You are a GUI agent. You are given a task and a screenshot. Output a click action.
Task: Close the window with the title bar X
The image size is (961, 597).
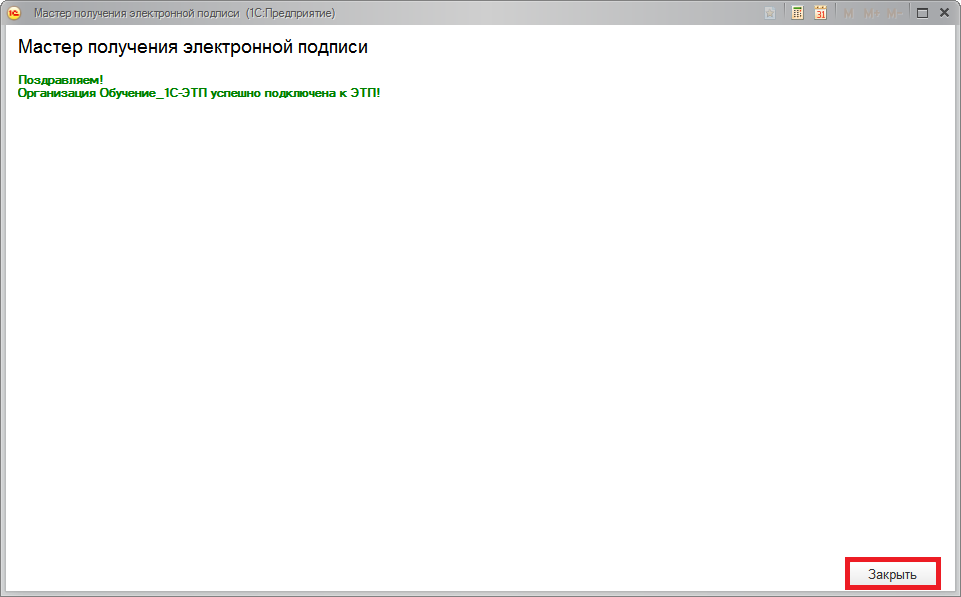point(943,13)
